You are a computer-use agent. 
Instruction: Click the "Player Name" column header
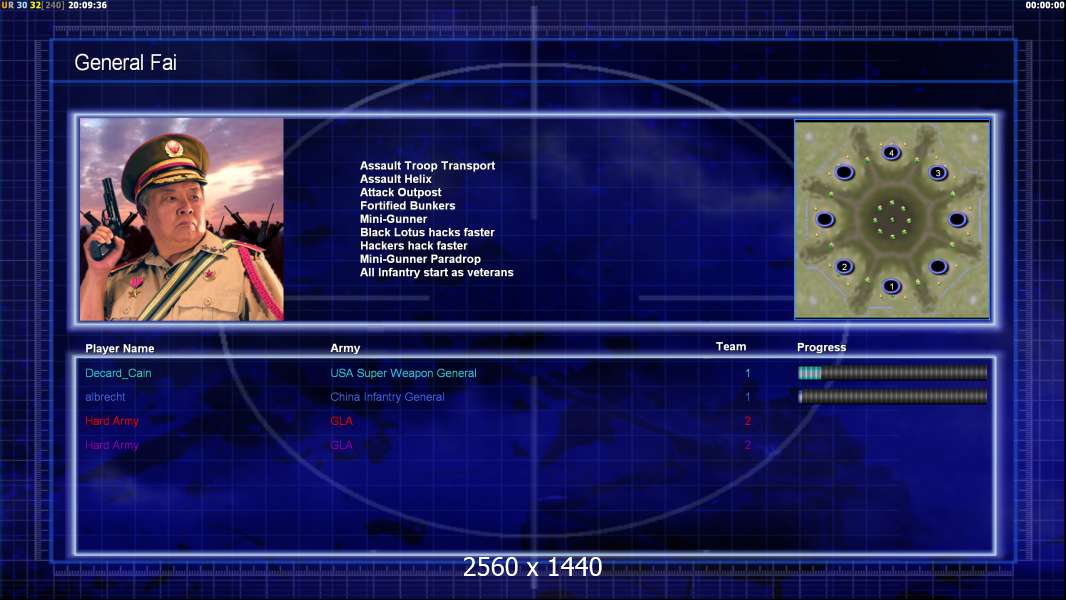point(120,349)
